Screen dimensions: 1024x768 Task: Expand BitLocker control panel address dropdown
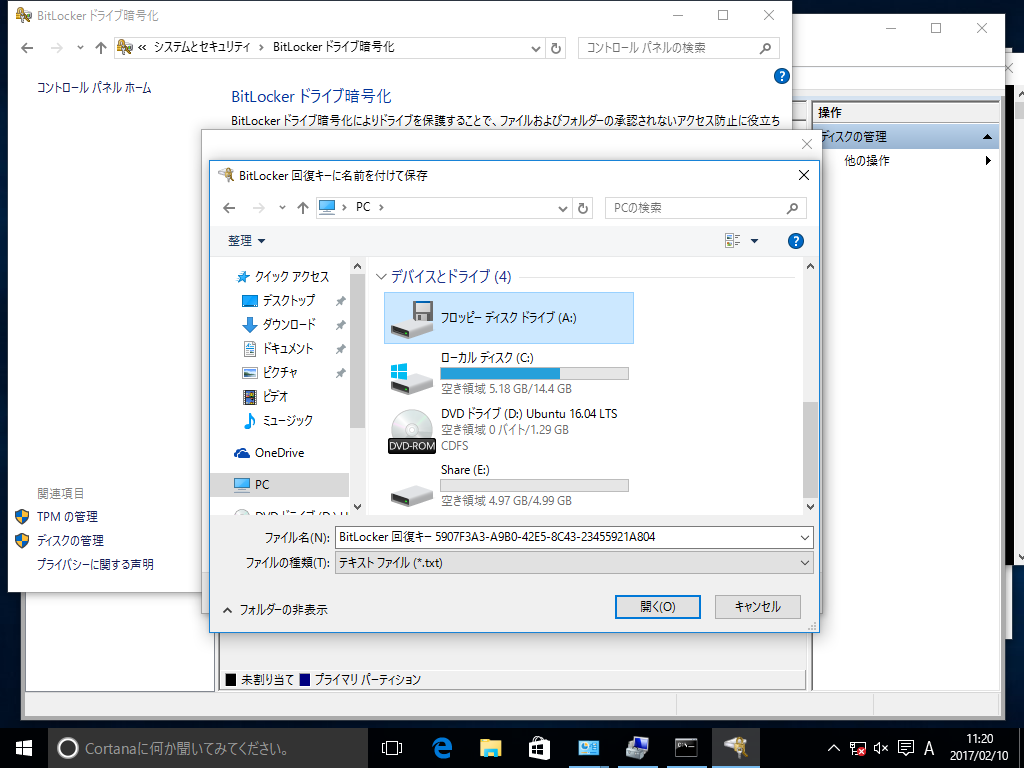coord(536,48)
